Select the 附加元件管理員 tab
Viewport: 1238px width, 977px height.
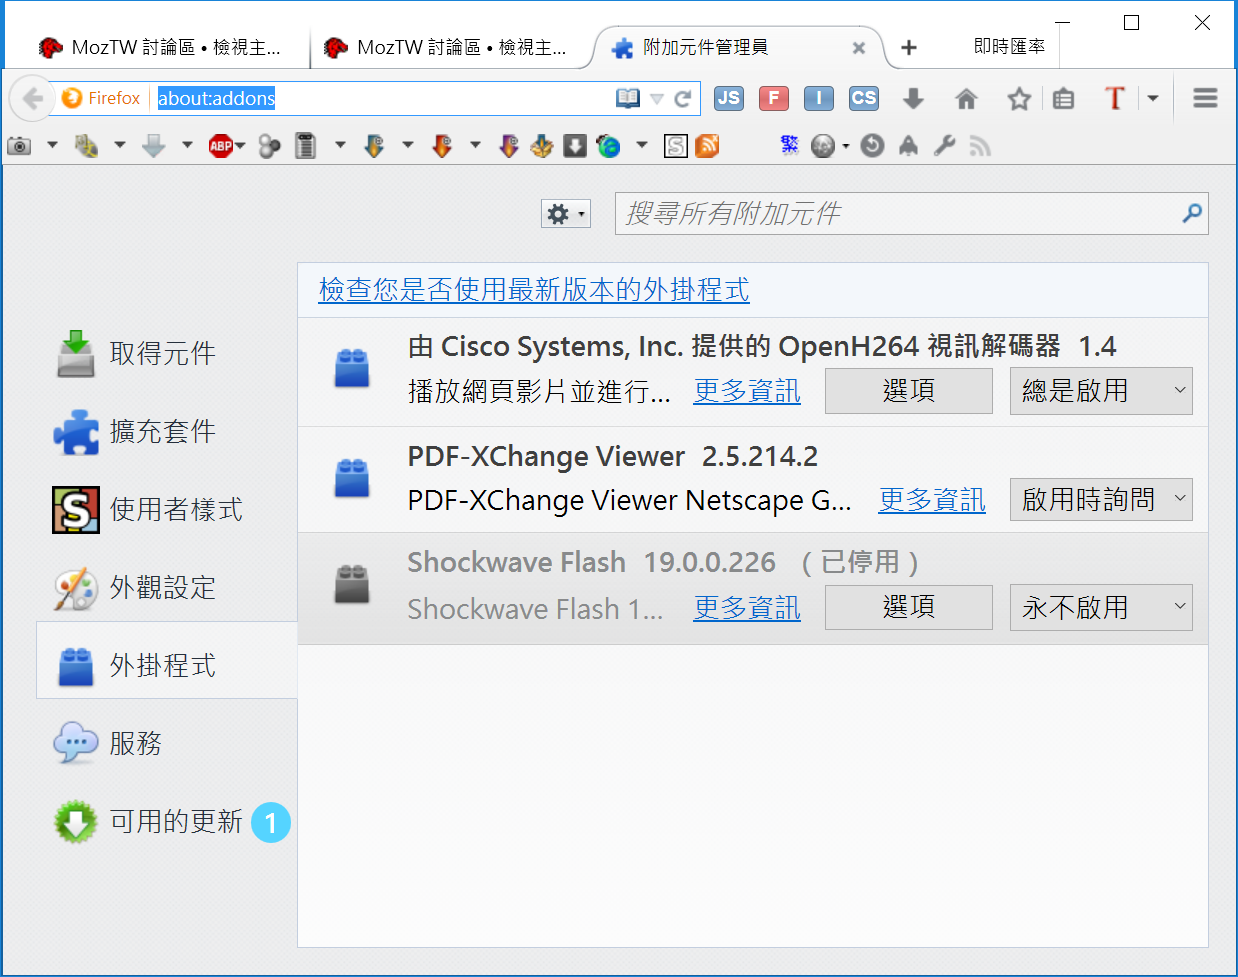coord(738,47)
